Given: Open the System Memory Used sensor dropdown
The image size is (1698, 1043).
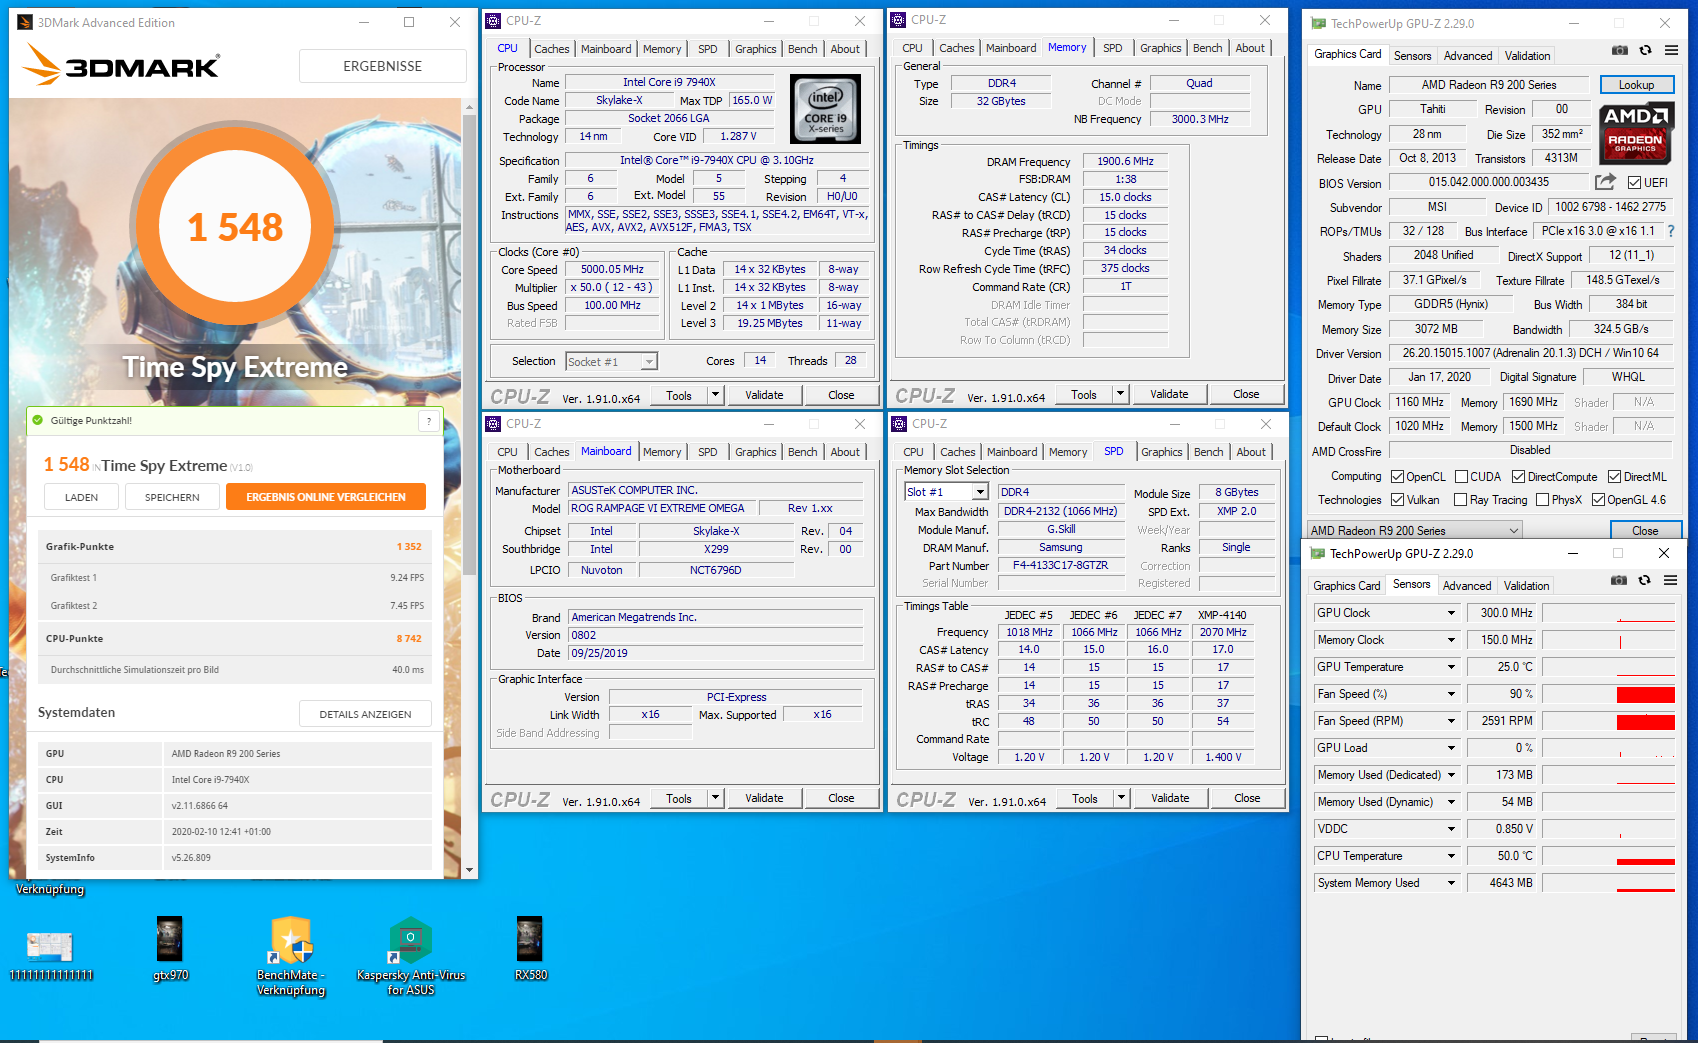Looking at the screenshot, I should [1451, 883].
